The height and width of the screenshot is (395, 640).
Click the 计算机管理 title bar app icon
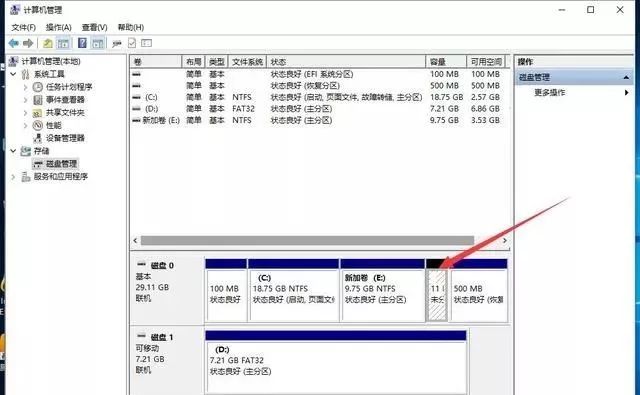[15, 9]
